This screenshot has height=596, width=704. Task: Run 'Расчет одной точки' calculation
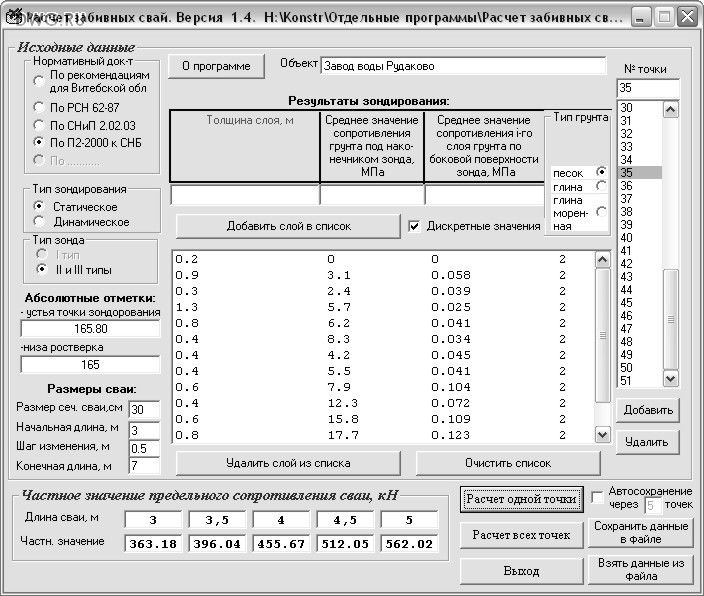coord(521,499)
